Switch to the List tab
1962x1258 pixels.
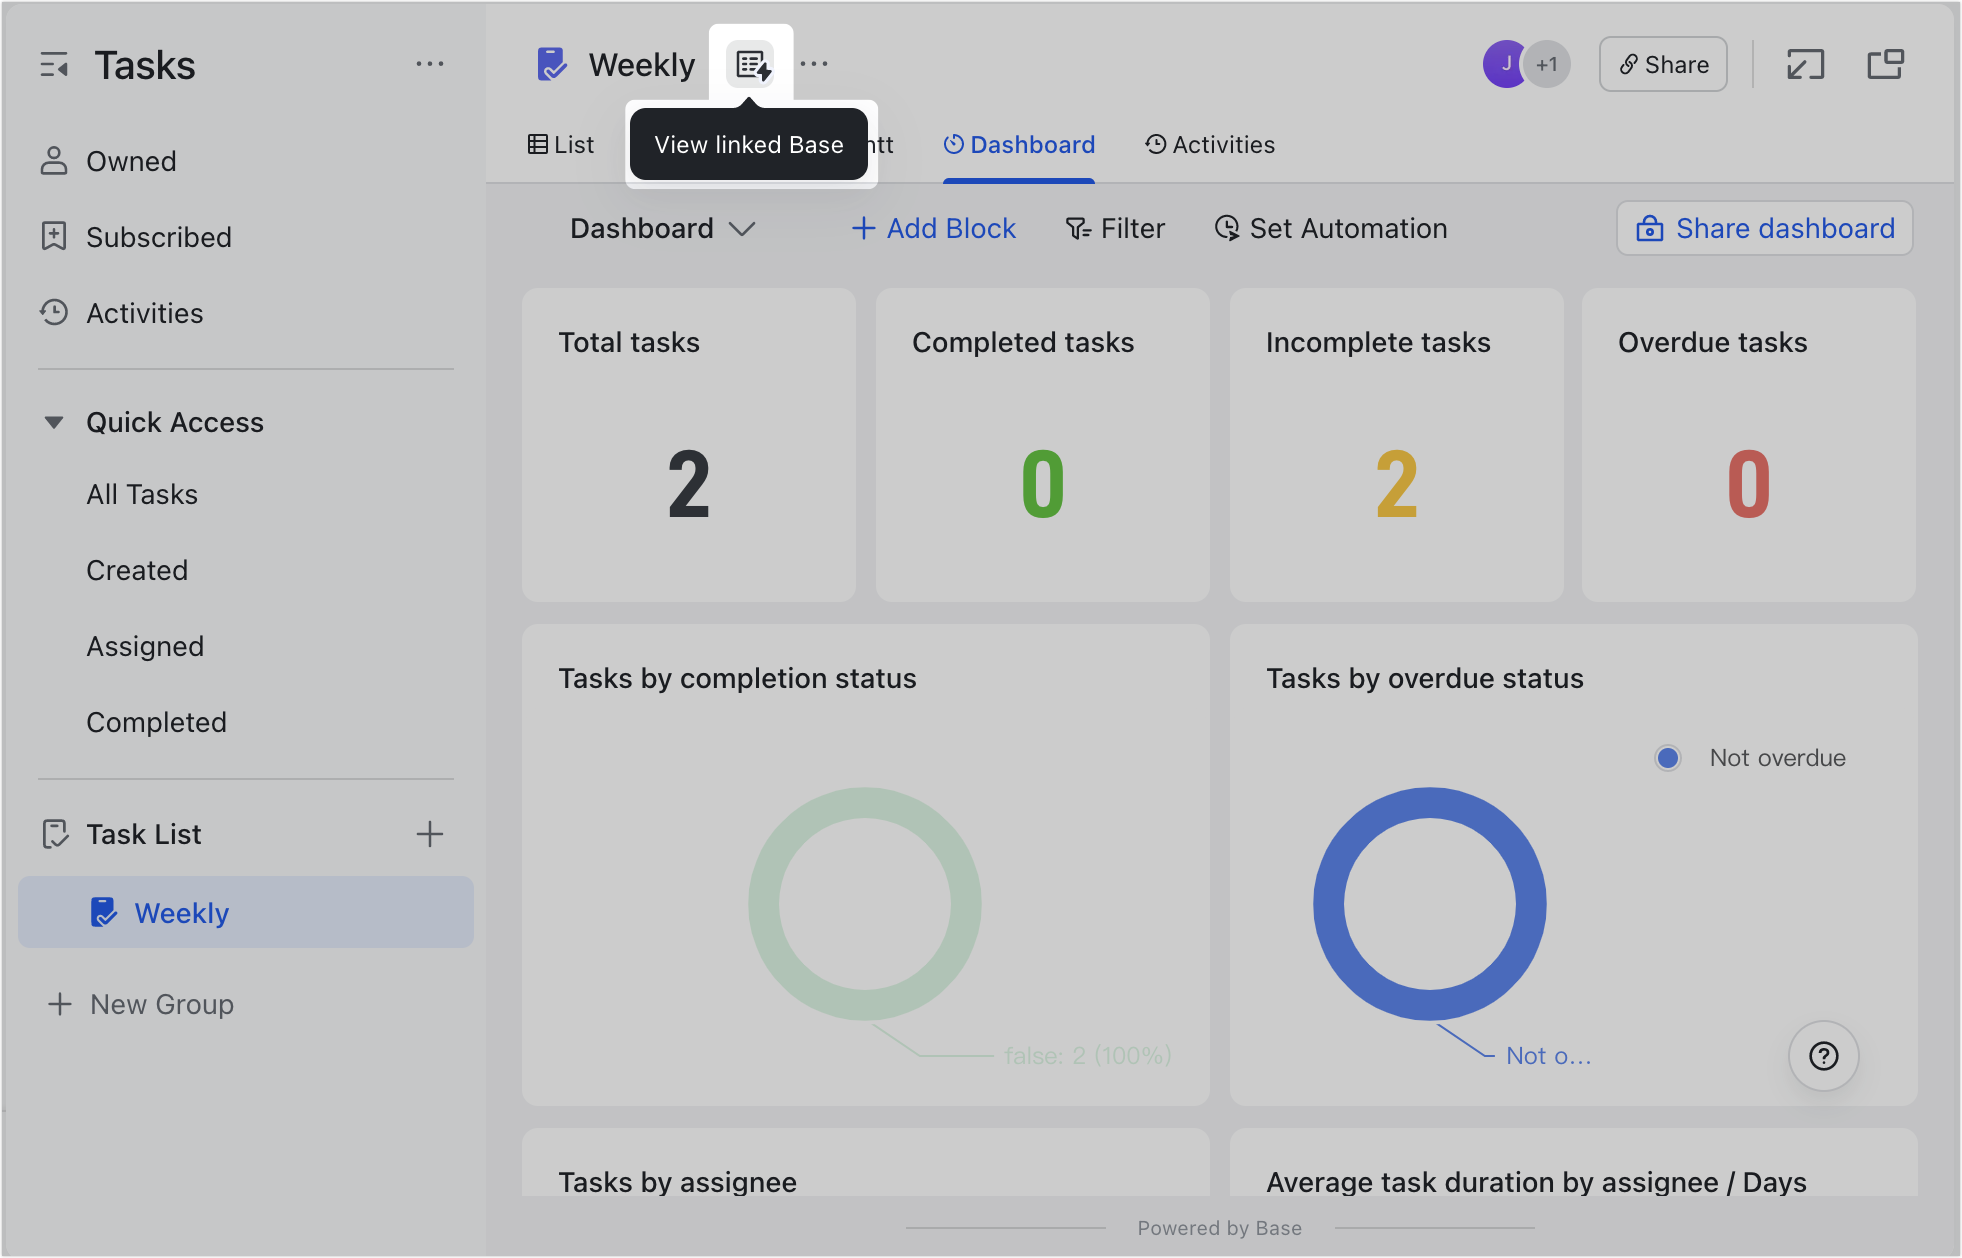[561, 144]
